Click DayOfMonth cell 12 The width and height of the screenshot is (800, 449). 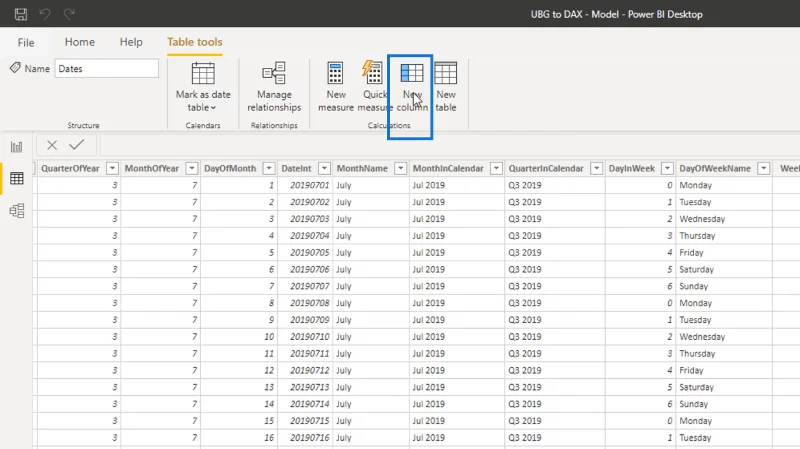coord(269,370)
